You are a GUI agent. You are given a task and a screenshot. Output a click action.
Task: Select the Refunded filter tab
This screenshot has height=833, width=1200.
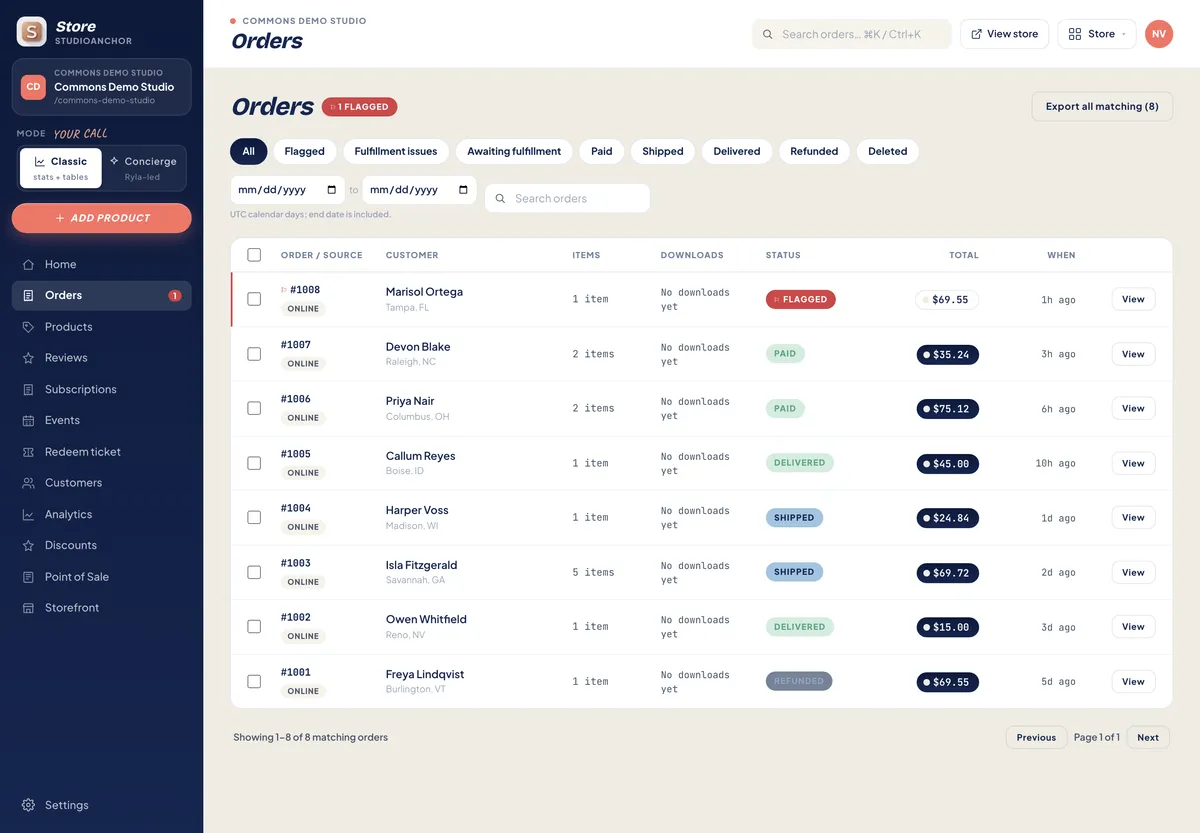click(814, 152)
